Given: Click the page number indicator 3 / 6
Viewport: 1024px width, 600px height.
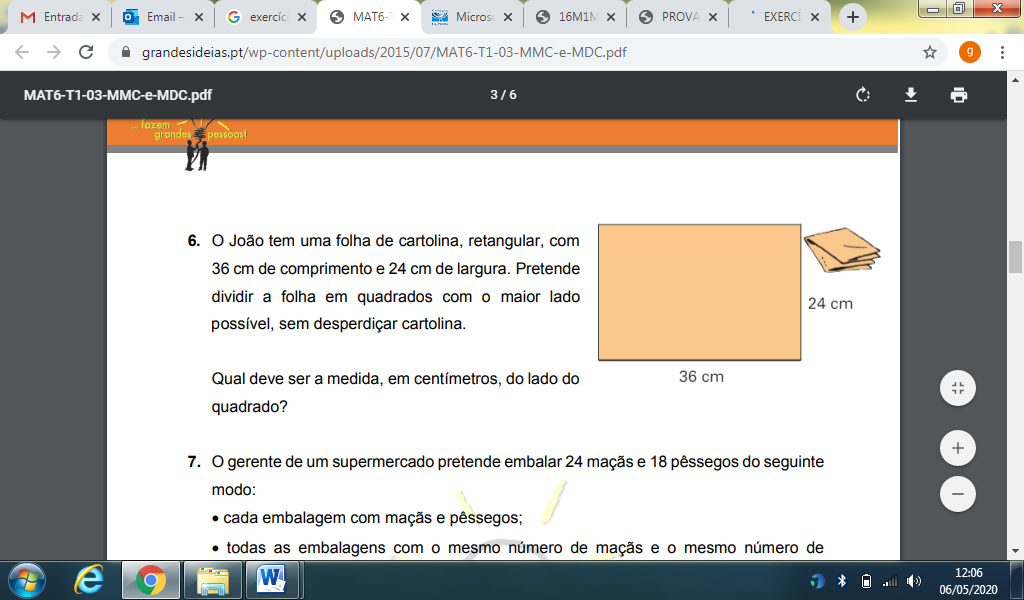Looking at the screenshot, I should point(504,95).
